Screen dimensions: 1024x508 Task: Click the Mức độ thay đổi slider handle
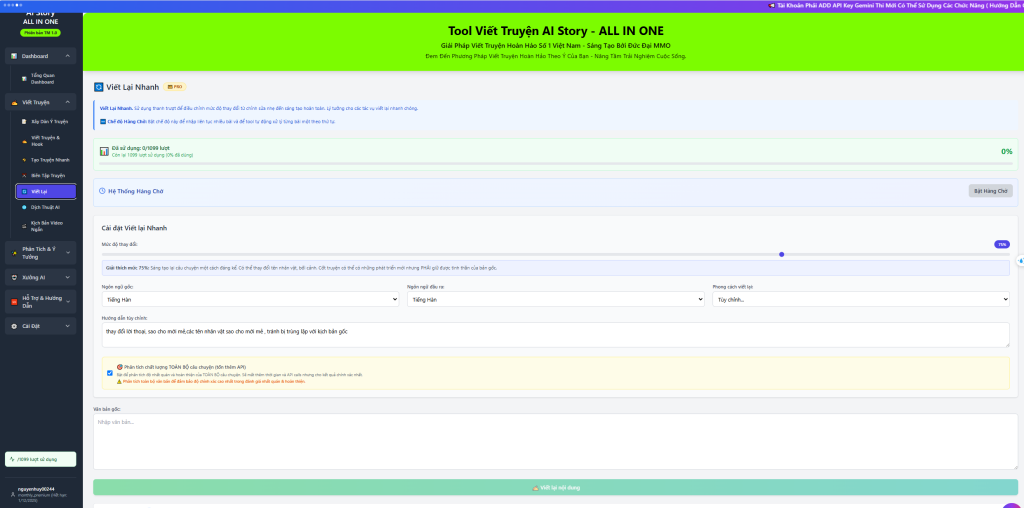click(781, 254)
